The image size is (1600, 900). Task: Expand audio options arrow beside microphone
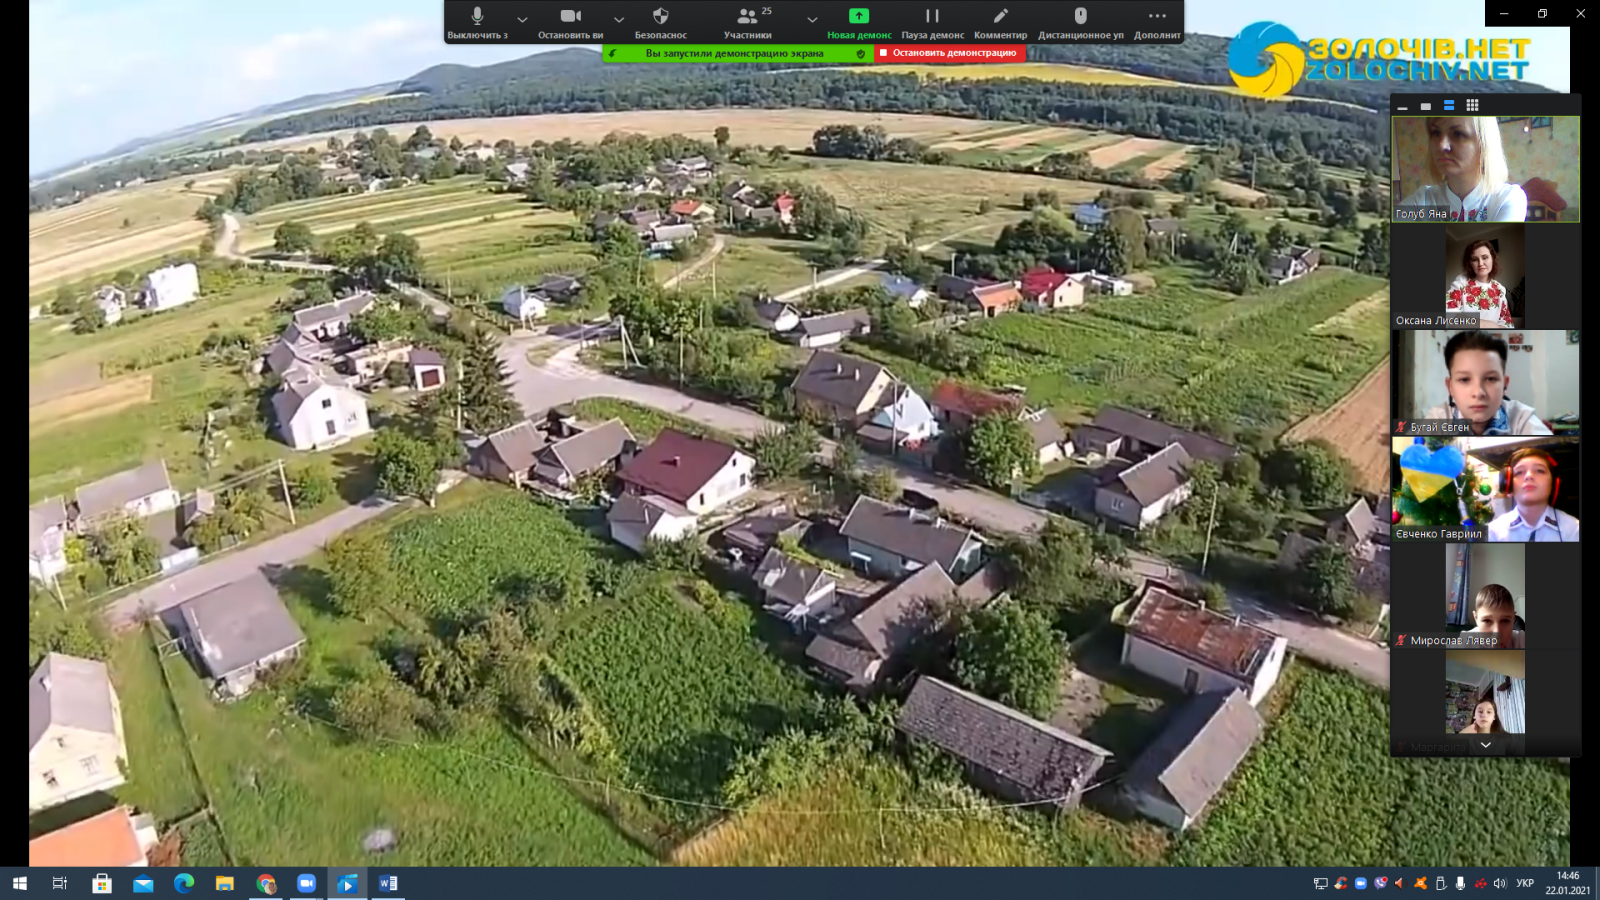pyautogui.click(x=522, y=19)
